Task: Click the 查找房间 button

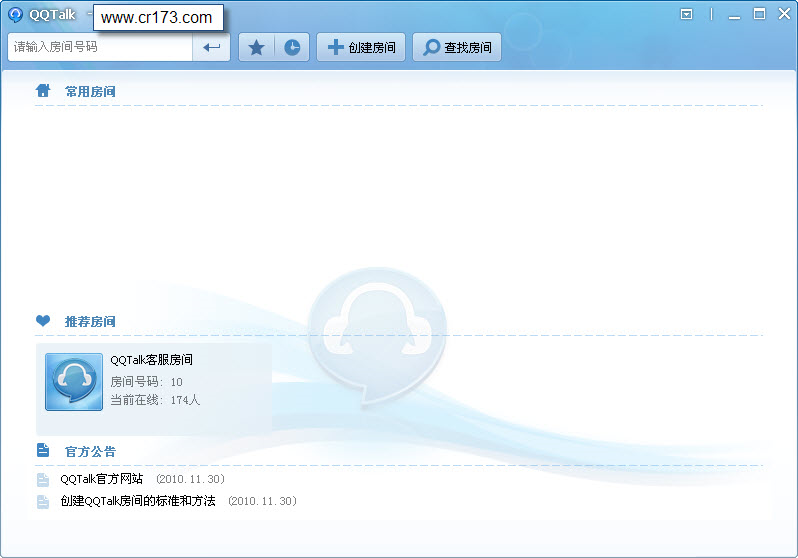Action: [457, 47]
